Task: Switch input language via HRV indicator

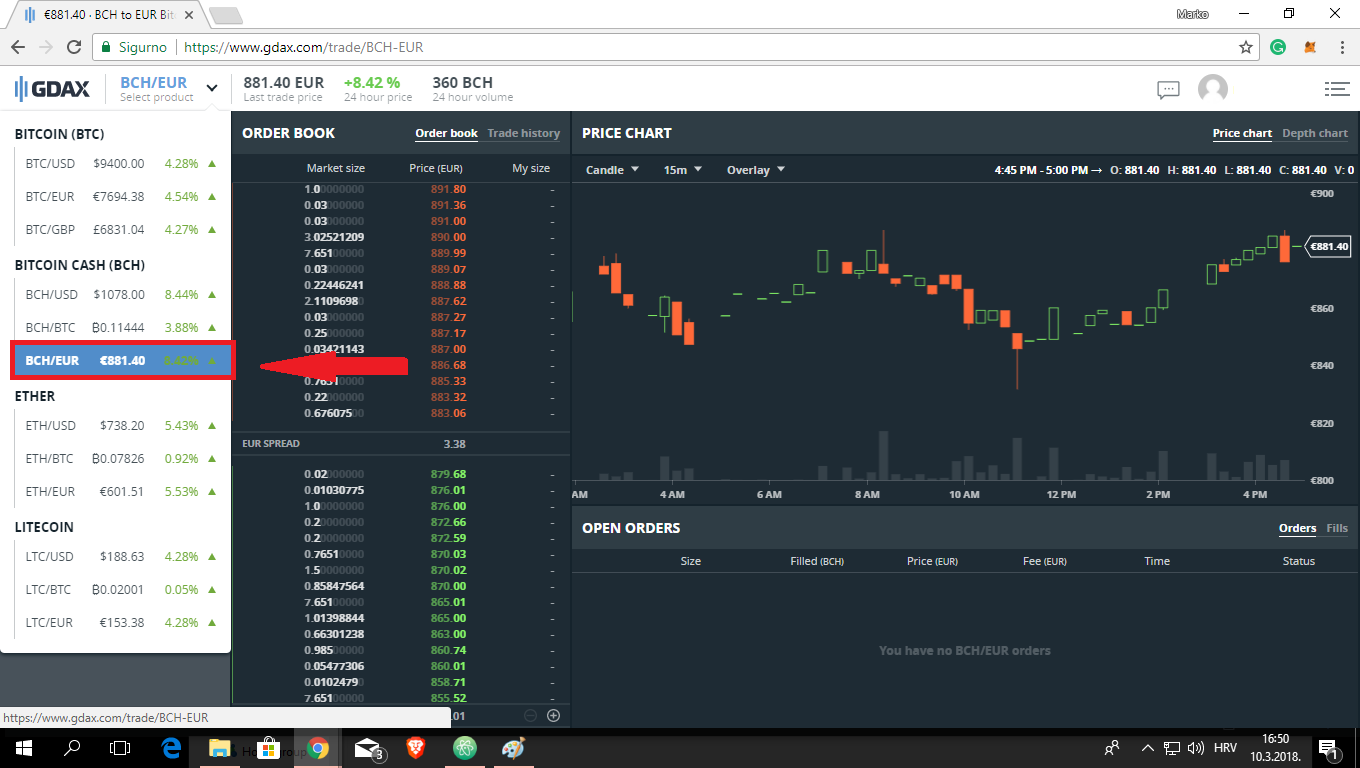Action: click(1225, 748)
